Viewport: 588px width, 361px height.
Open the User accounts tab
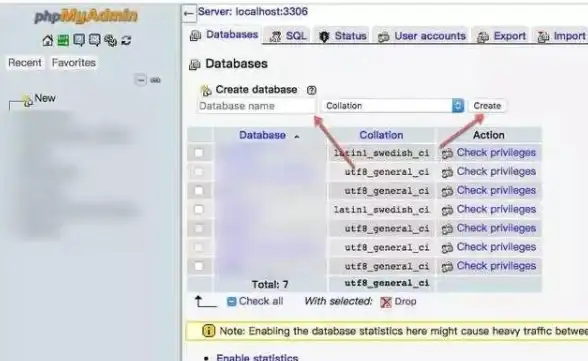point(422,36)
